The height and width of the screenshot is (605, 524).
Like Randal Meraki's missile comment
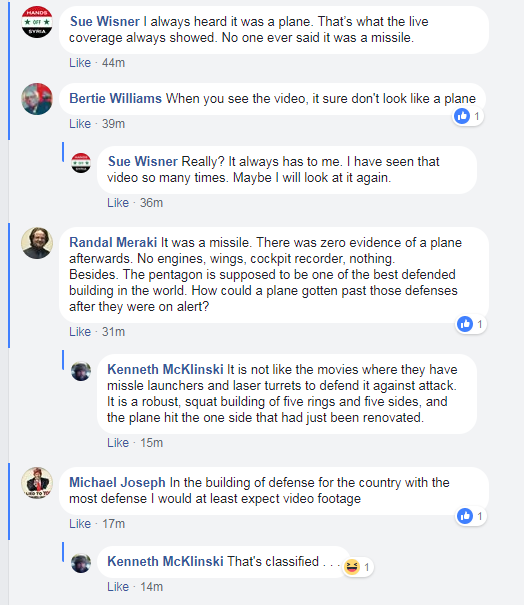point(80,332)
